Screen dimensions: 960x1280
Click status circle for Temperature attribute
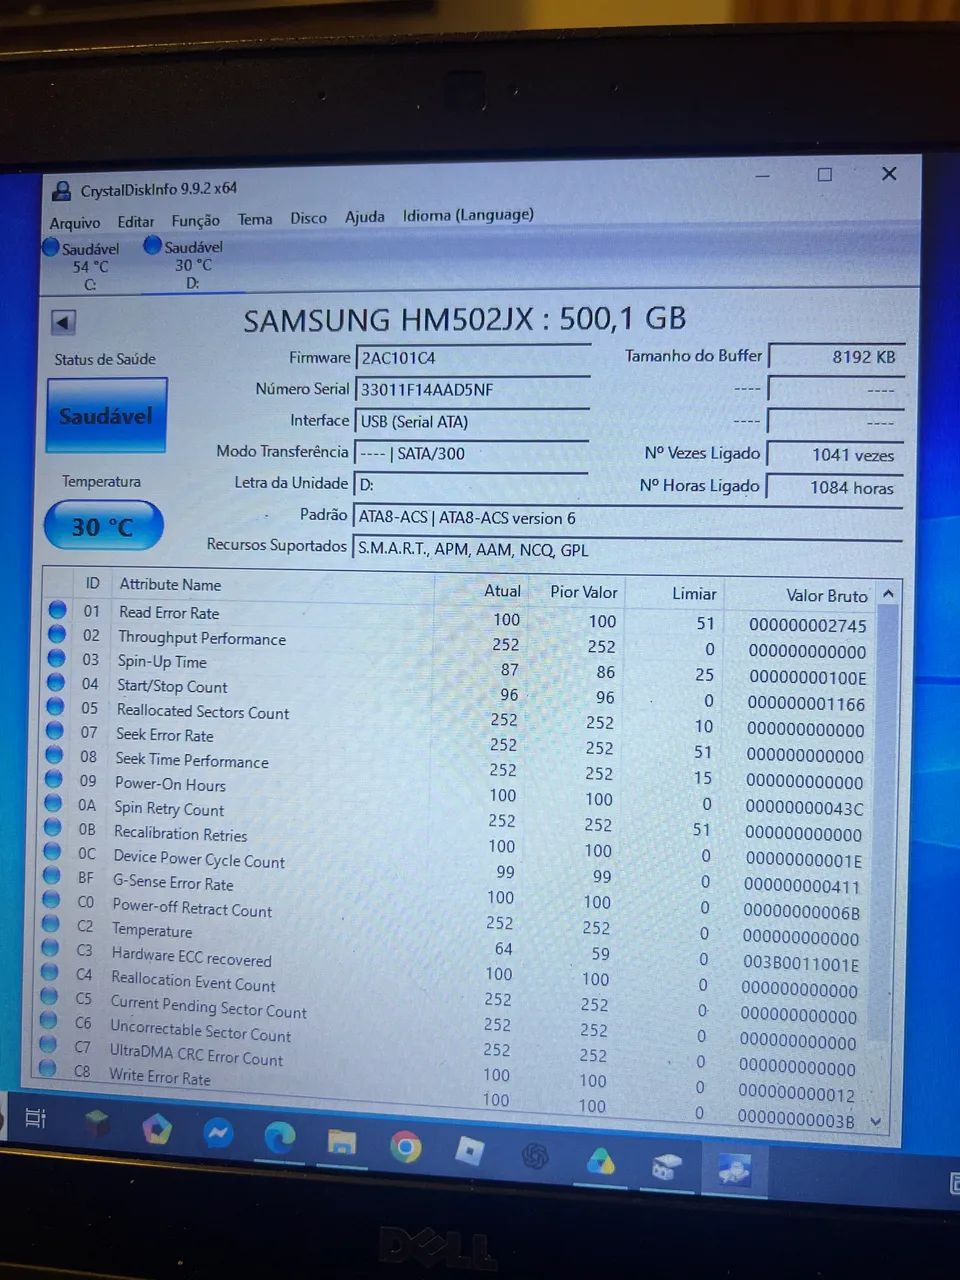point(51,924)
